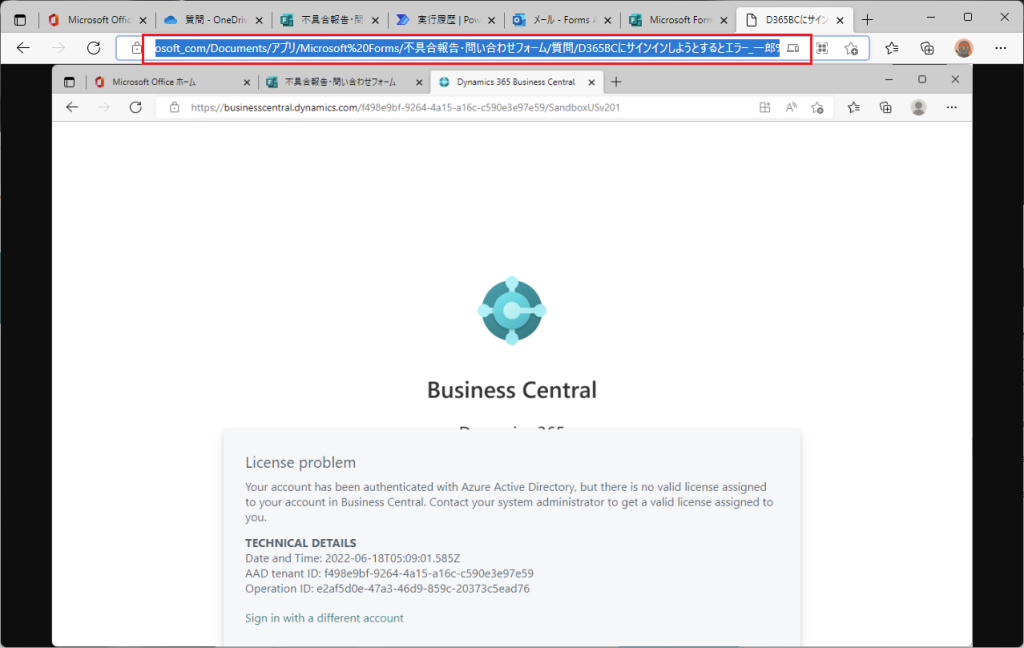Reload the inner Business Central browser page
The width and height of the screenshot is (1024, 648).
[x=135, y=107]
